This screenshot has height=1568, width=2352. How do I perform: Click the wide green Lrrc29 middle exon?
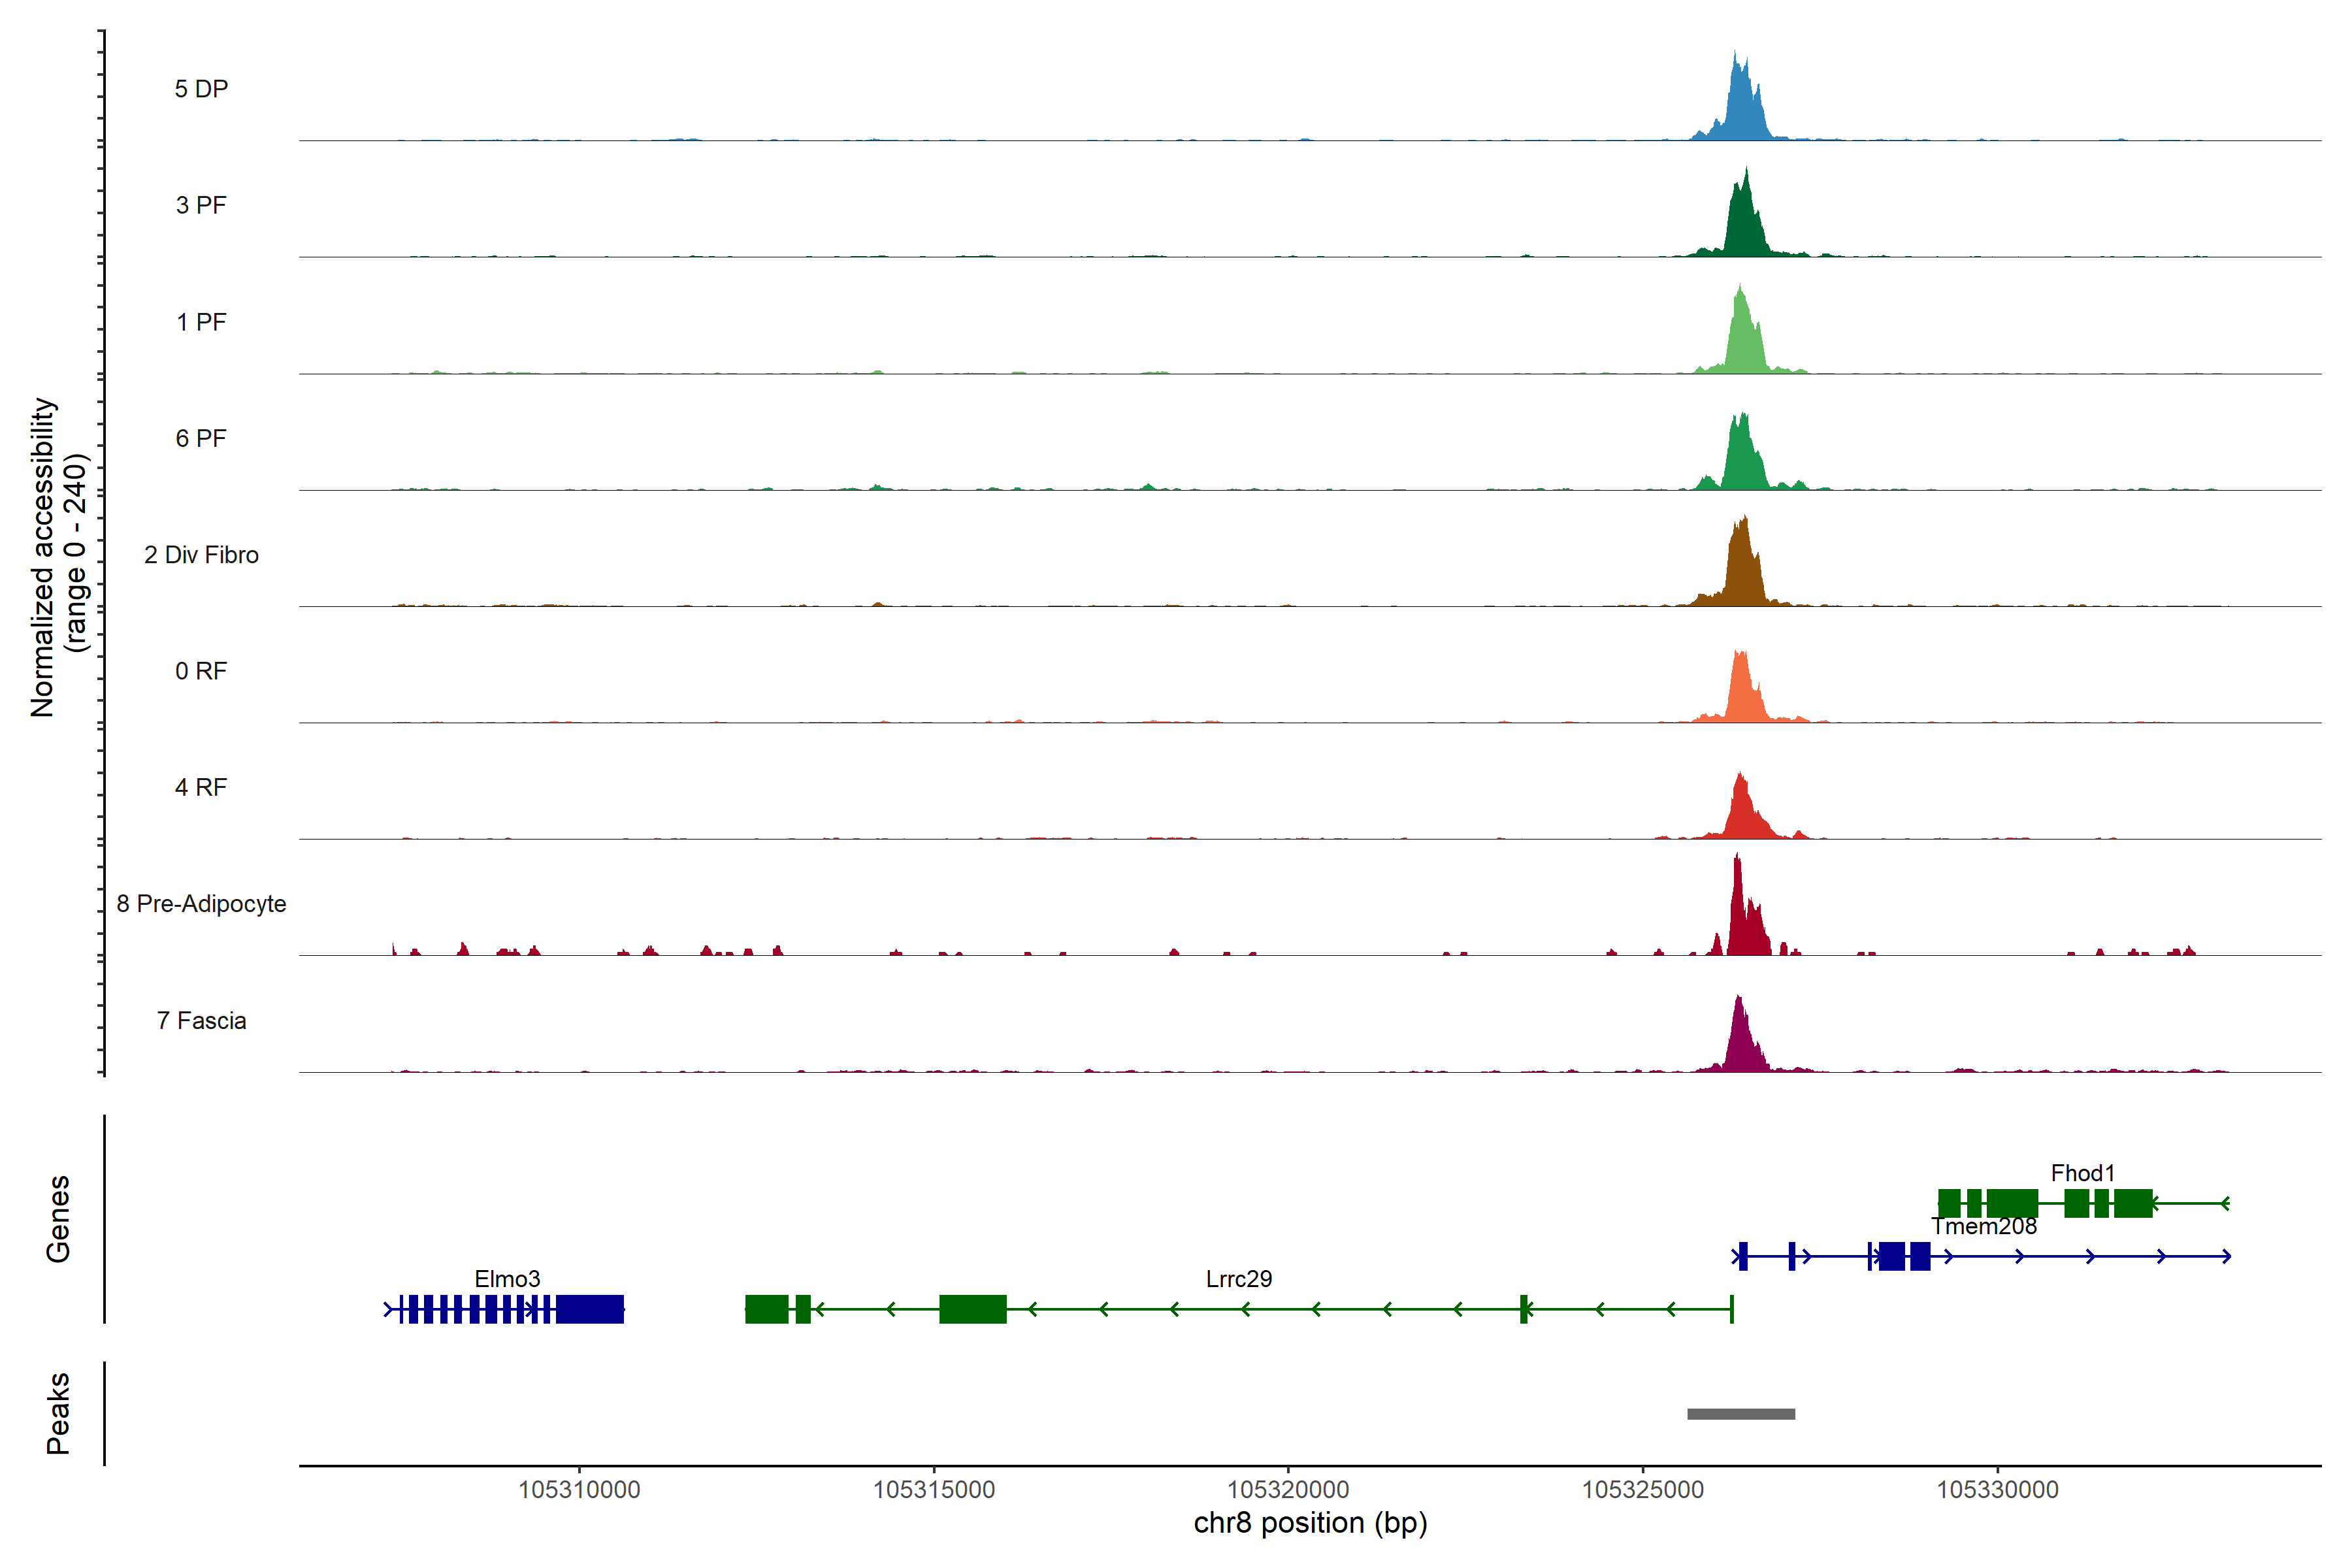click(972, 1309)
